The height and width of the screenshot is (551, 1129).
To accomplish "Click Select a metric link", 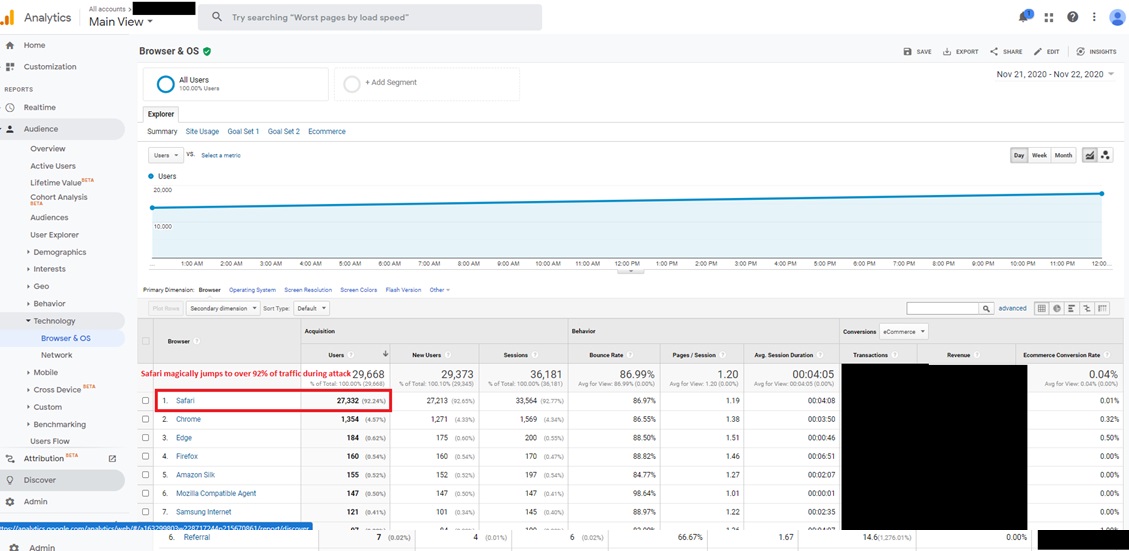I will pos(221,155).
